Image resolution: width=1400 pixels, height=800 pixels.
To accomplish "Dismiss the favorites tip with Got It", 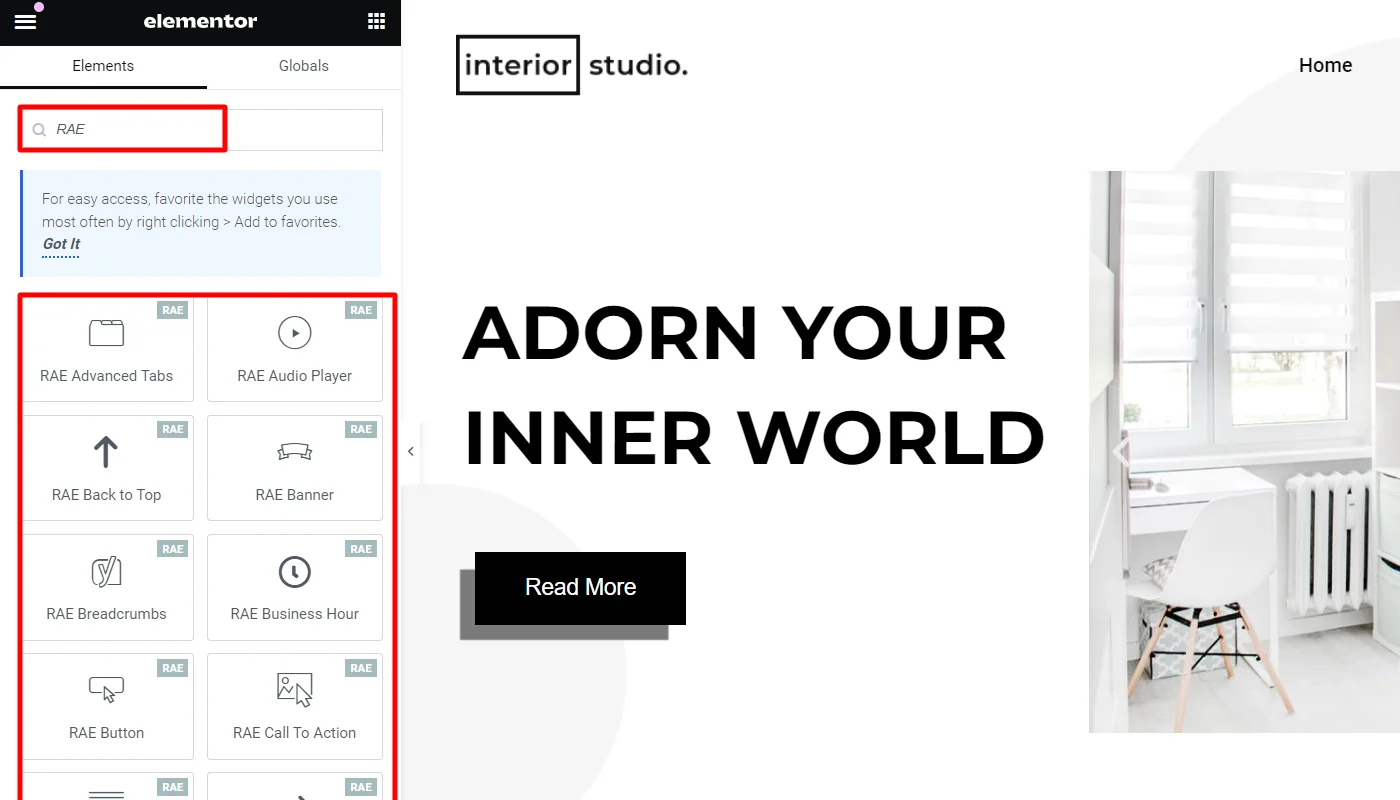I will click(61, 244).
